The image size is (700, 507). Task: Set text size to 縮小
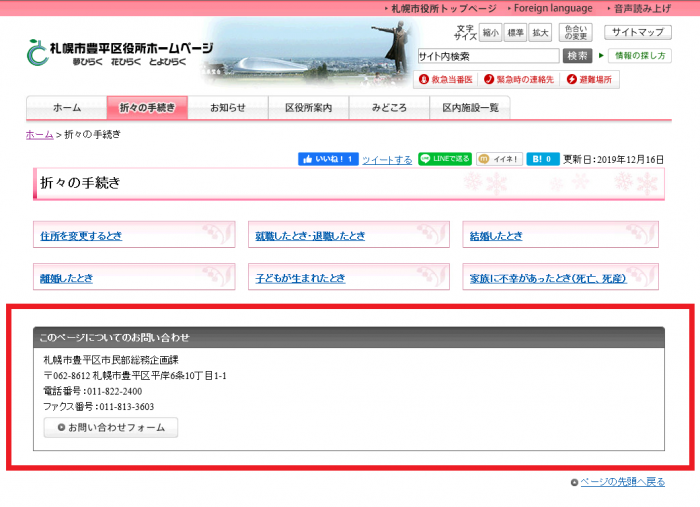point(490,32)
